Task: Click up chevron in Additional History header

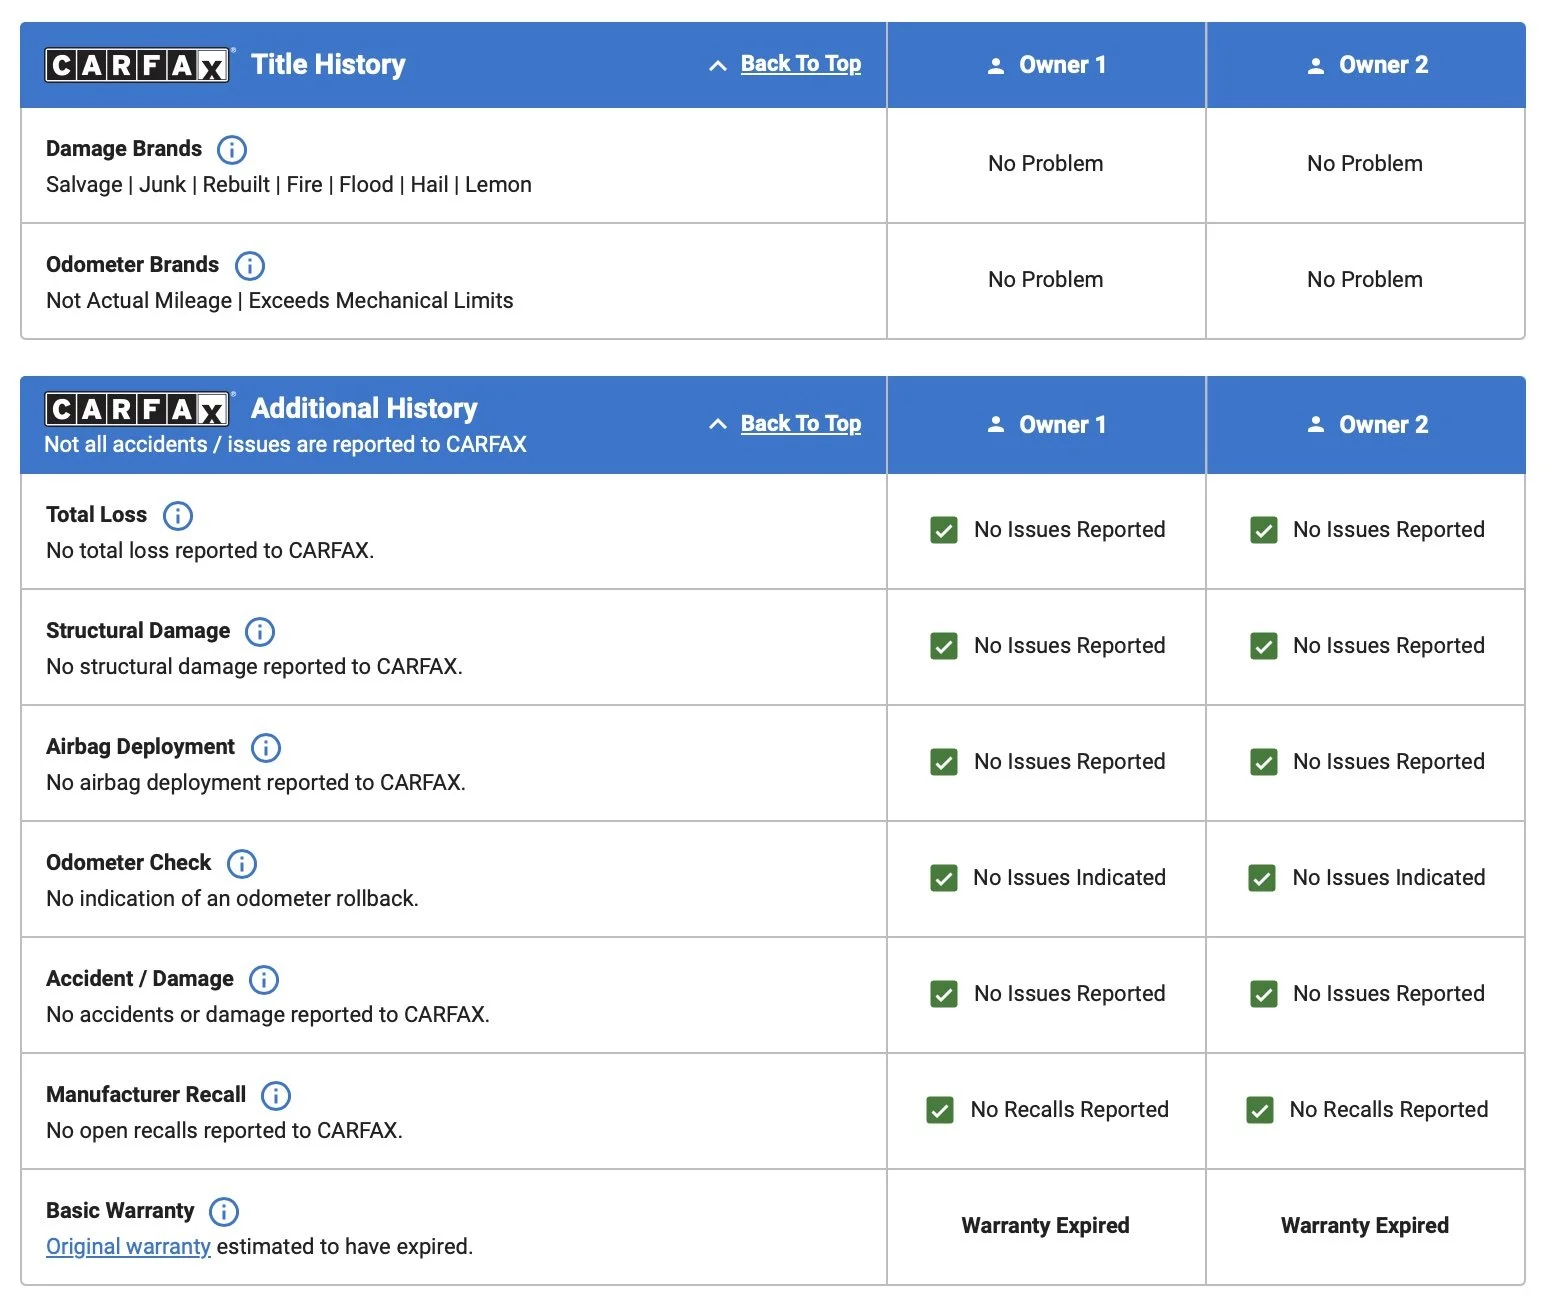Action: (717, 424)
